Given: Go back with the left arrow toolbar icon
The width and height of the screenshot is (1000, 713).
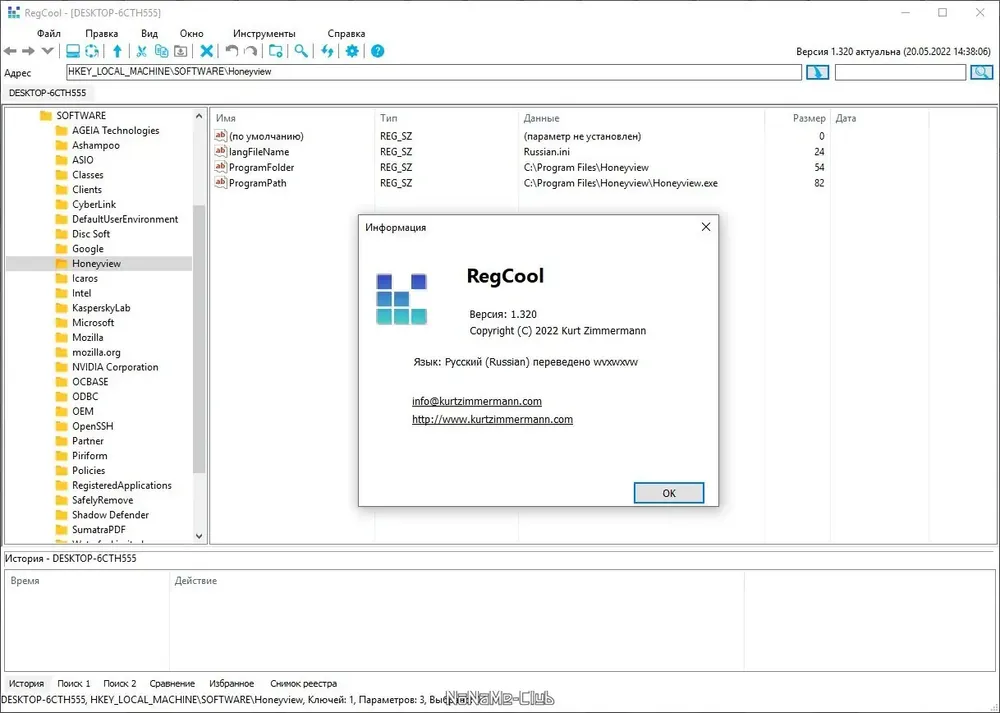Looking at the screenshot, I should (10, 51).
